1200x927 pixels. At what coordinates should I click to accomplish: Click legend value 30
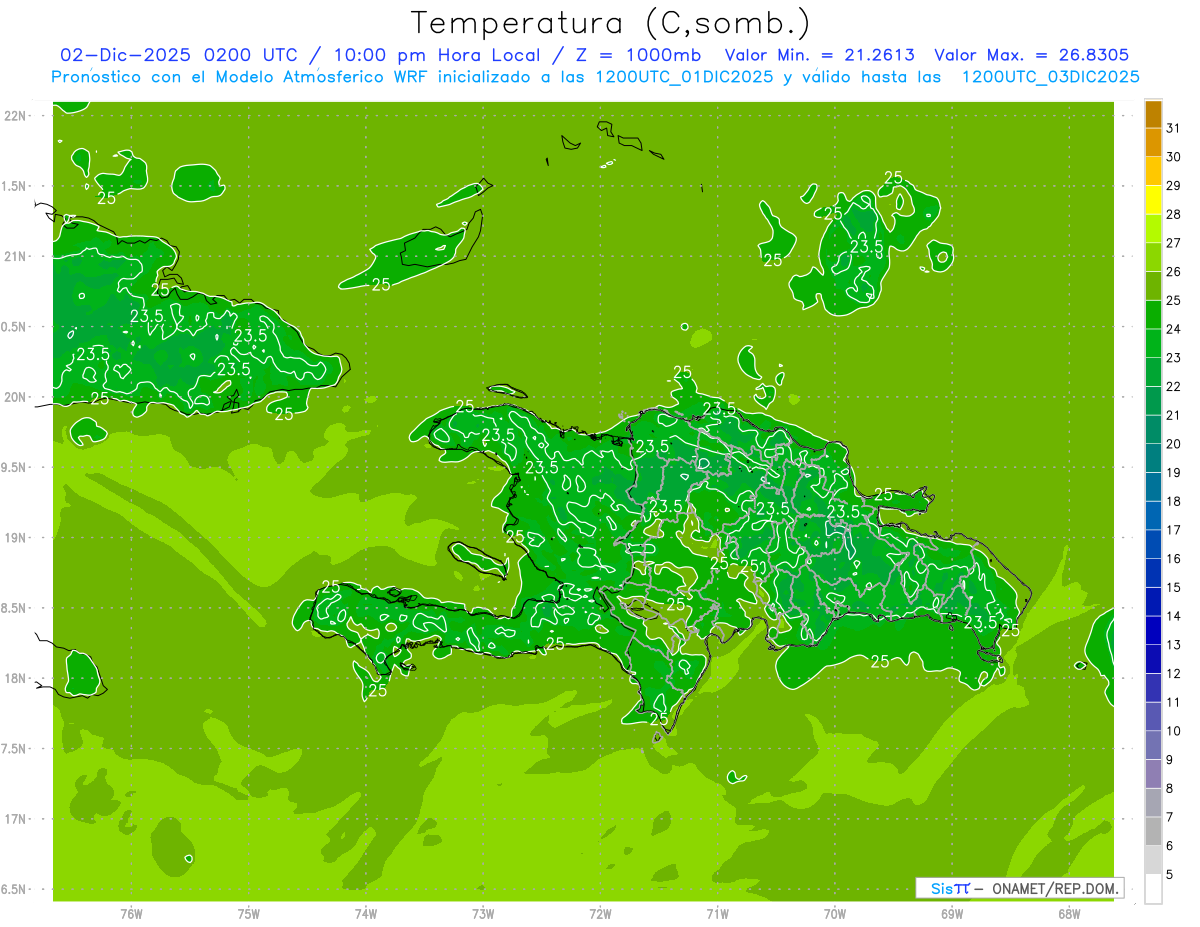[1173, 157]
